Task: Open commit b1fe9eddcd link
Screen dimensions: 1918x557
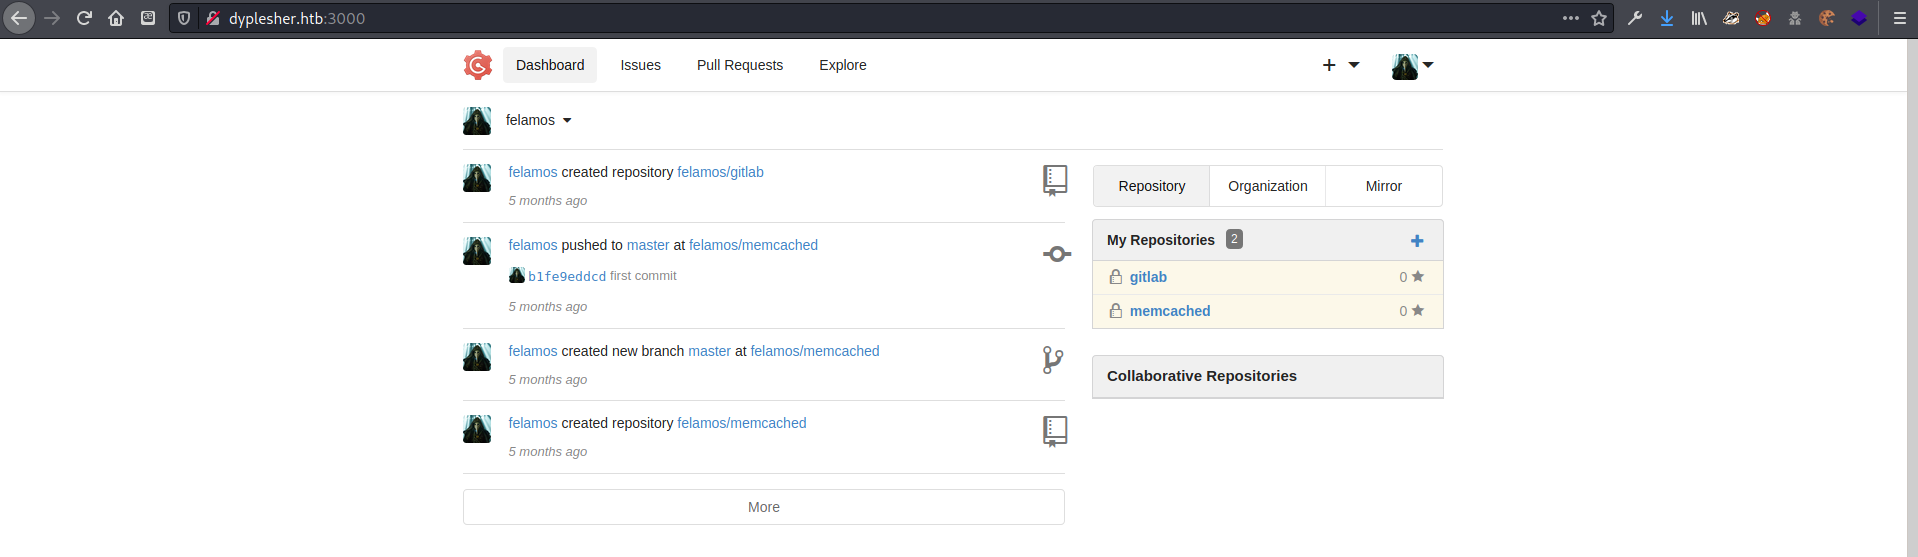Action: point(566,277)
